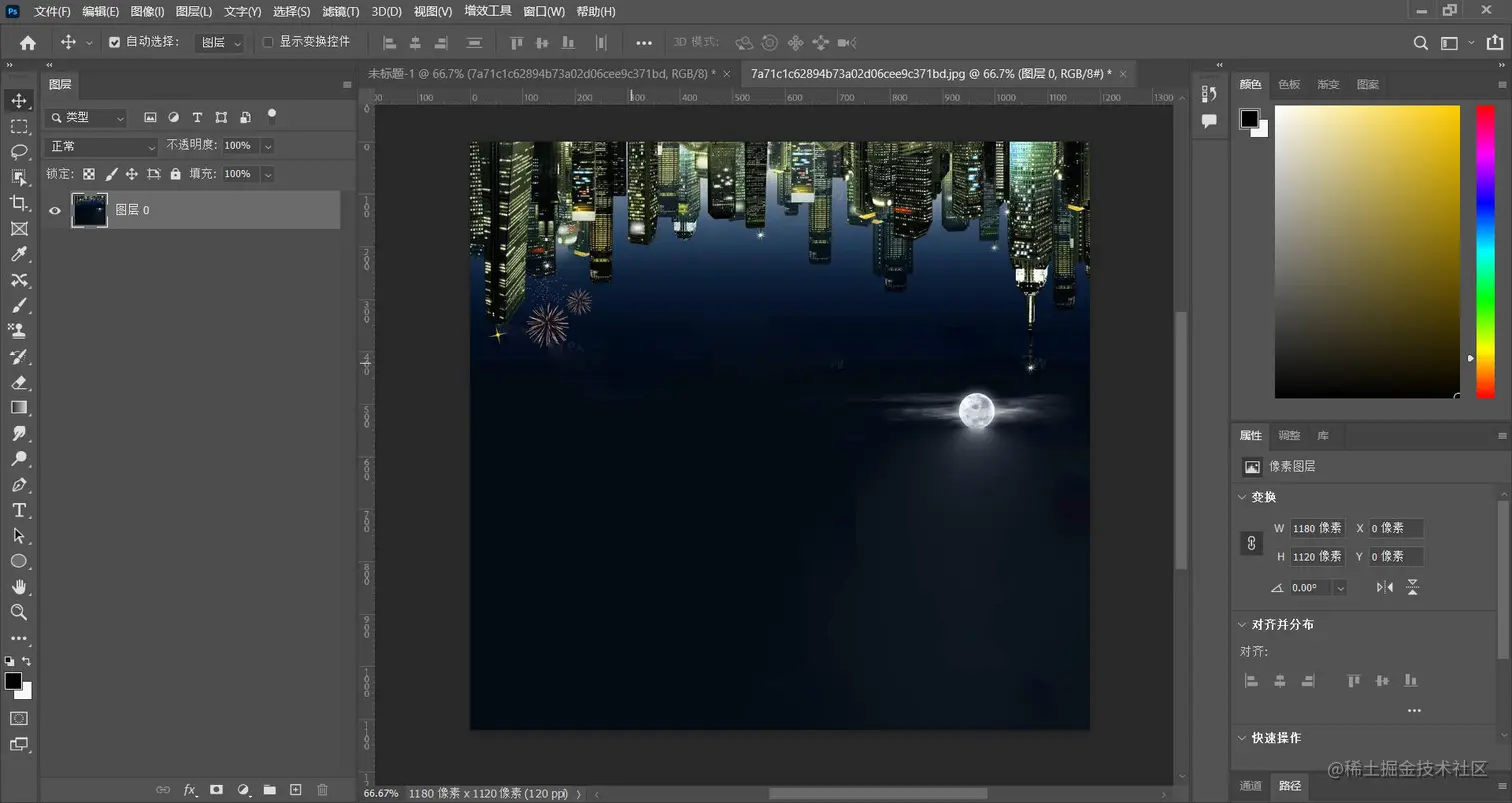Select the Brush tool
This screenshot has height=803, width=1512.
click(x=20, y=305)
